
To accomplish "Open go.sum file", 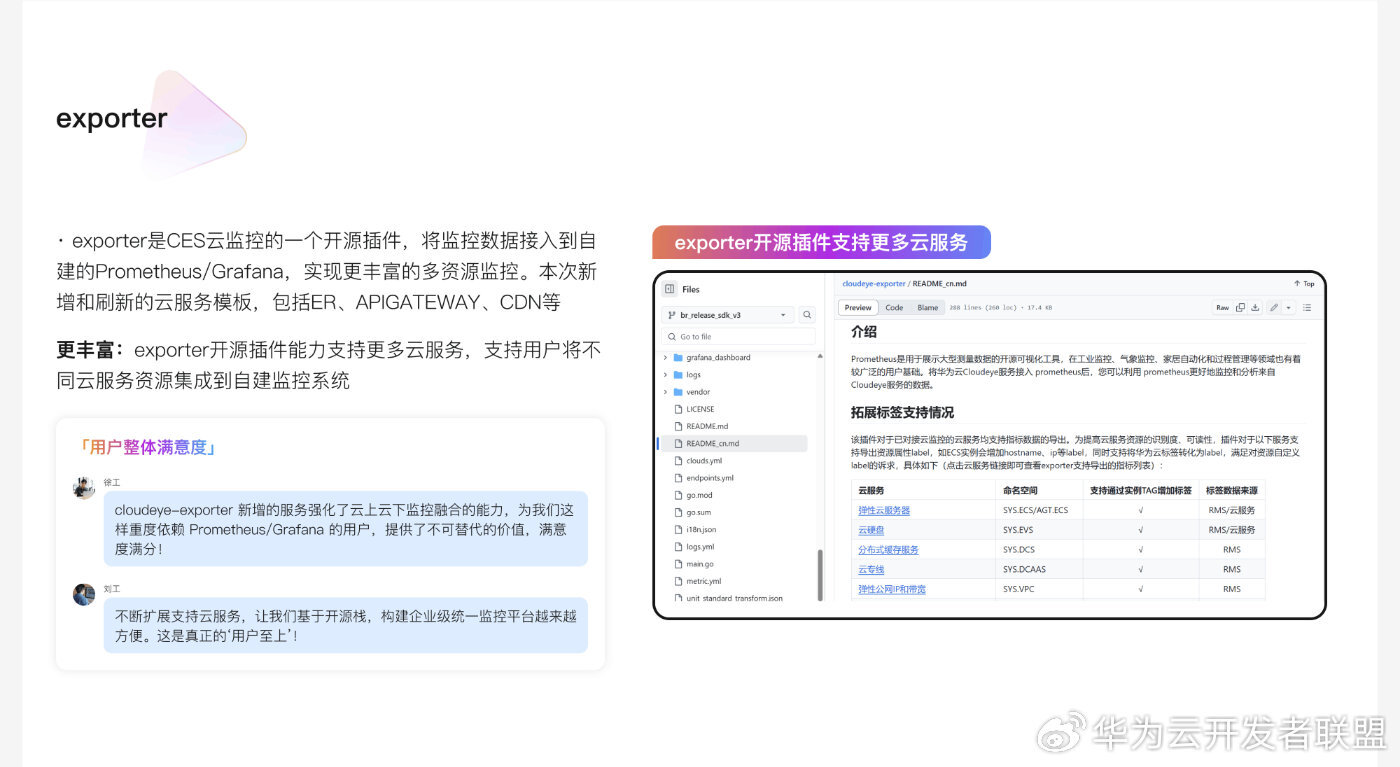I will [698, 512].
